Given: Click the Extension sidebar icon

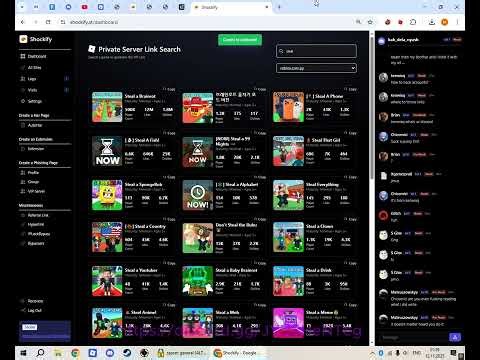Looking at the screenshot, I should 23,149.
